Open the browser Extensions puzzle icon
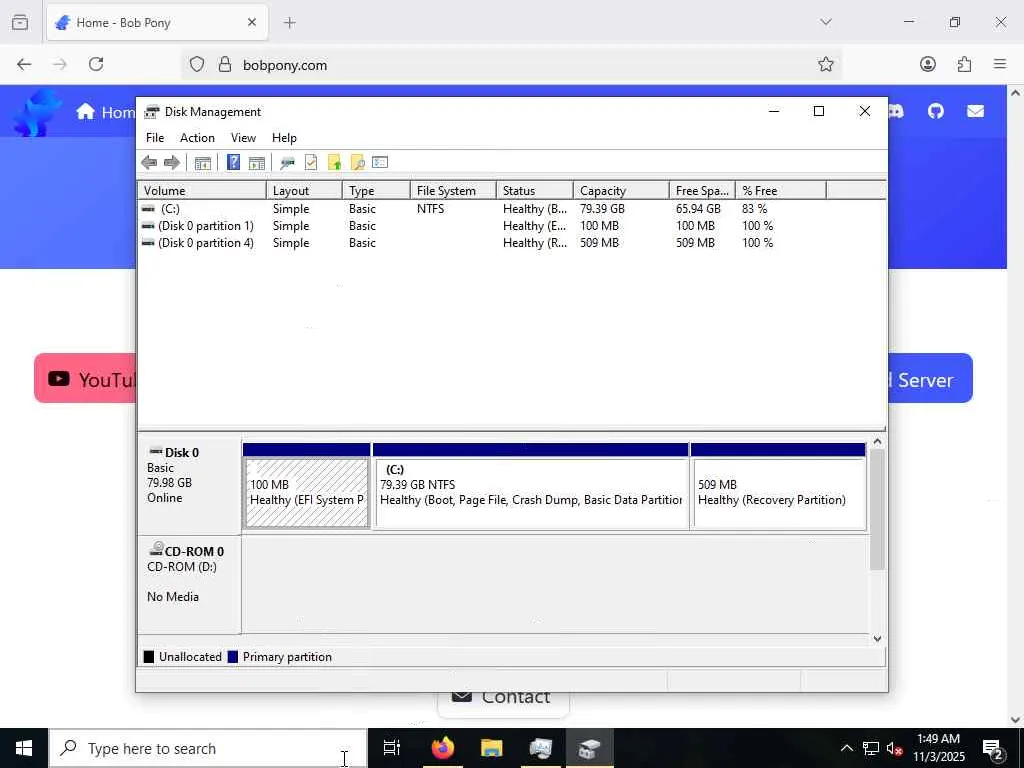 click(x=964, y=65)
